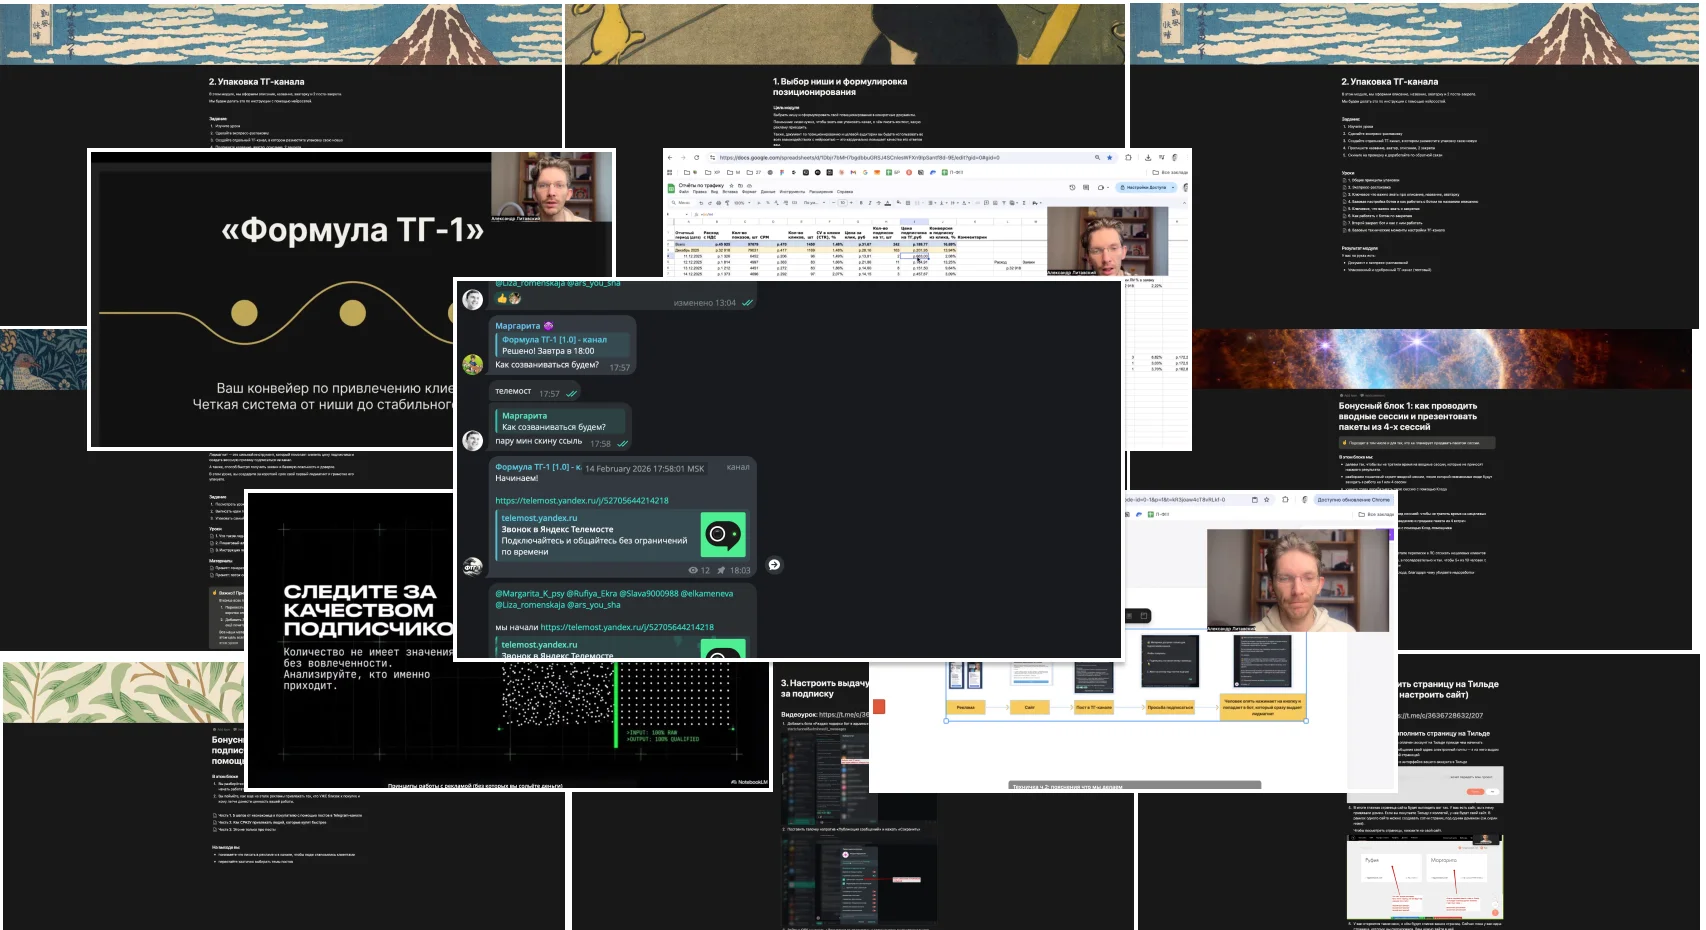Open the Файл menu in Google Sheets
This screenshot has width=1706, height=930.
tap(684, 192)
